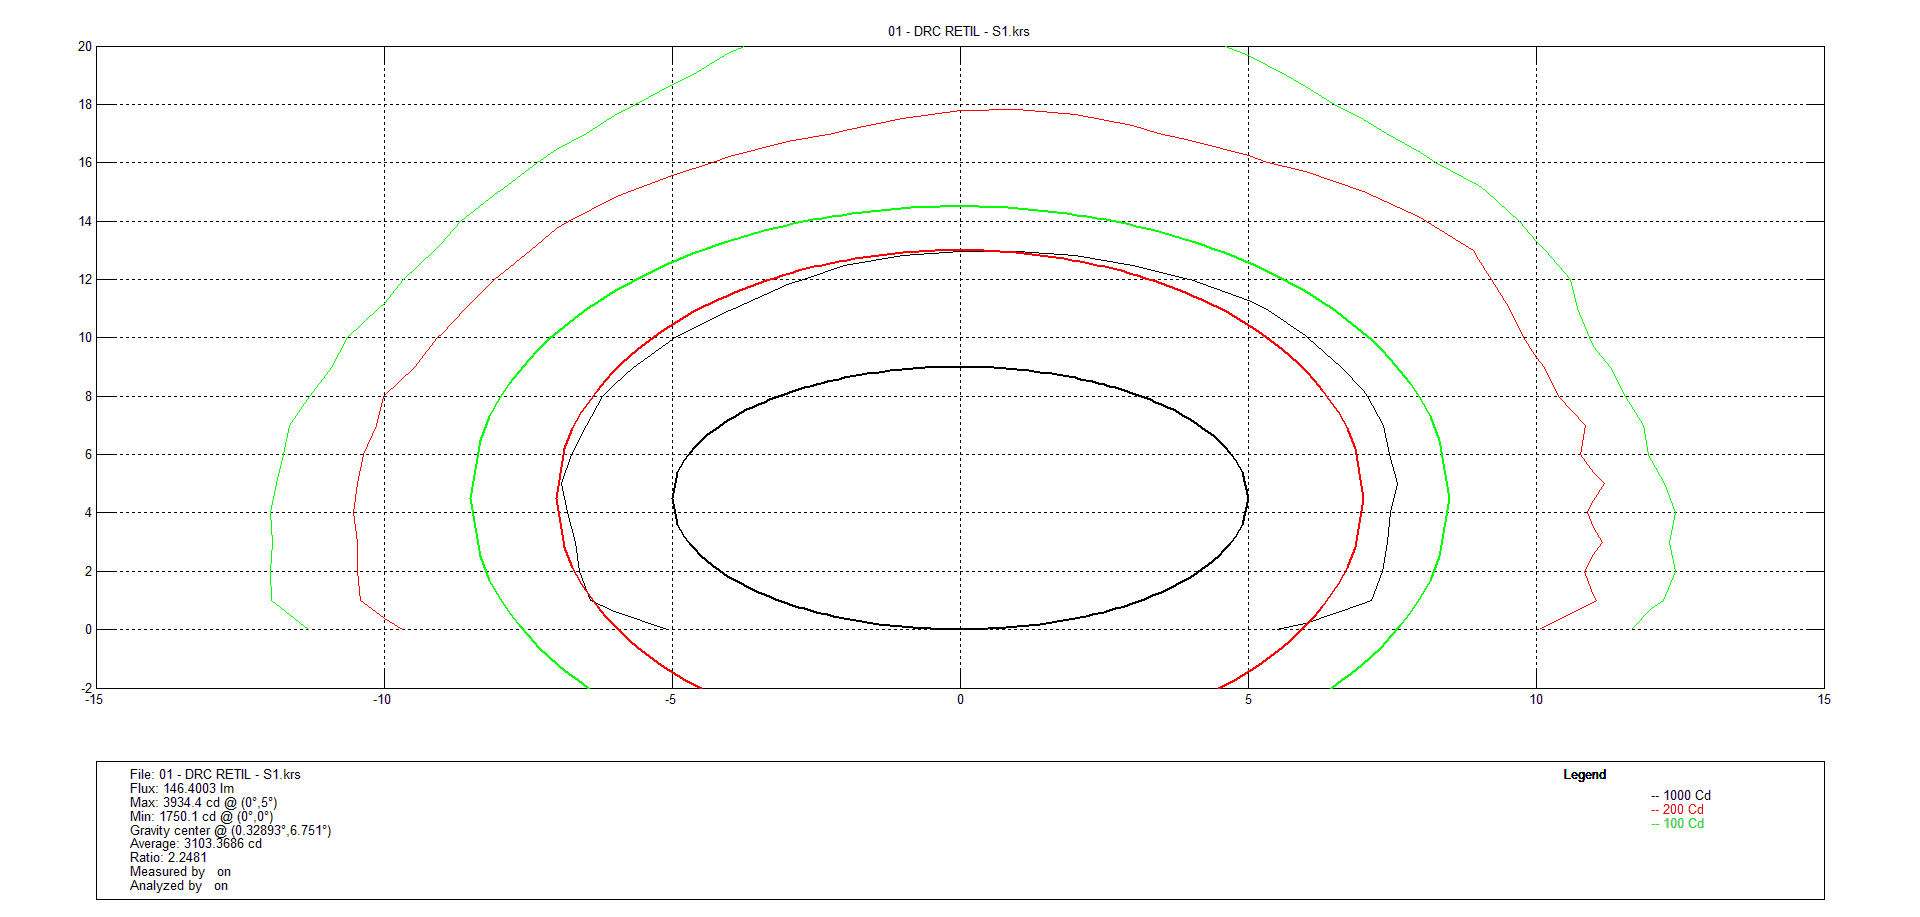This screenshot has height=917, width=1920.
Task: Click the Min 1750.1 cd value line
Action: tap(201, 817)
